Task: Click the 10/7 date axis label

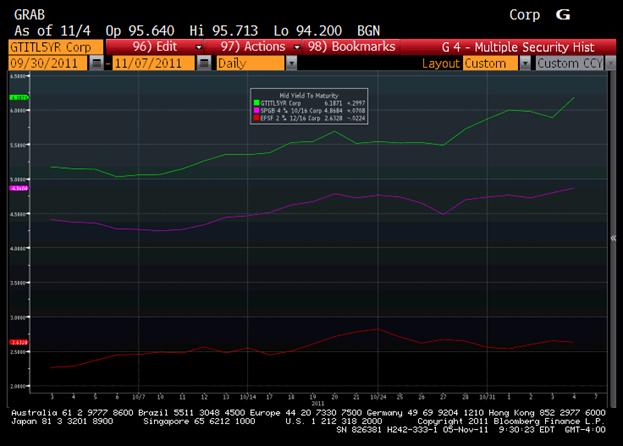Action: (x=139, y=397)
